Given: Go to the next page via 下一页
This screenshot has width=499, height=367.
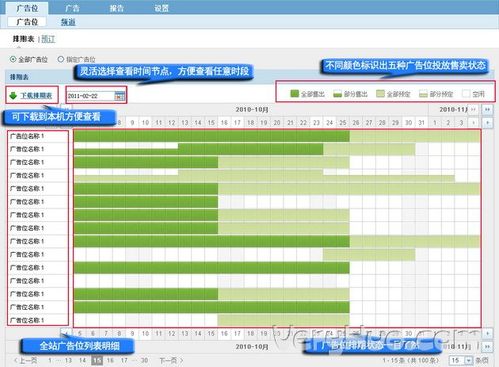Looking at the screenshot, I should (x=171, y=360).
